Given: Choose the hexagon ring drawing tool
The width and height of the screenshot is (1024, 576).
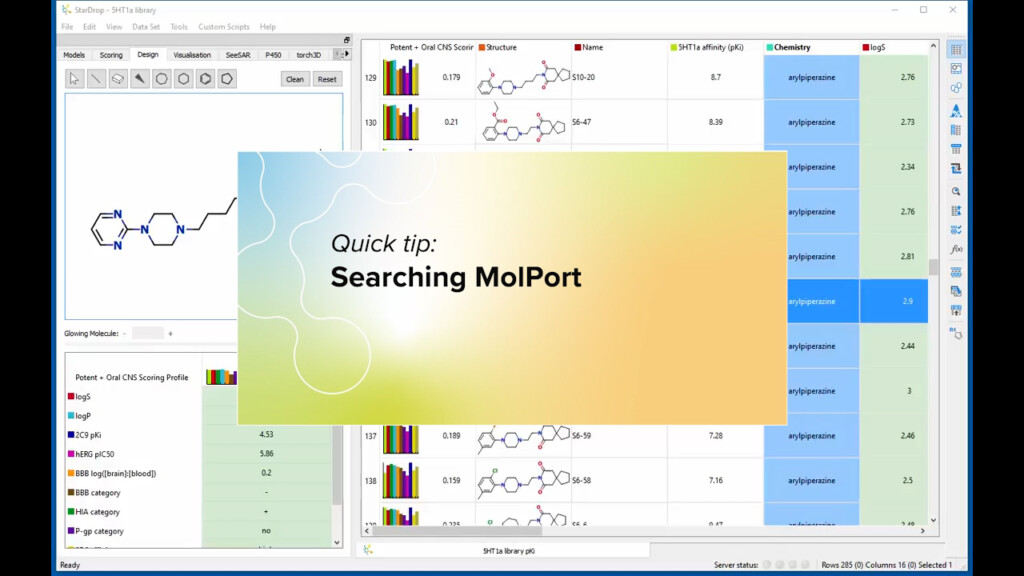Looking at the screenshot, I should [183, 78].
